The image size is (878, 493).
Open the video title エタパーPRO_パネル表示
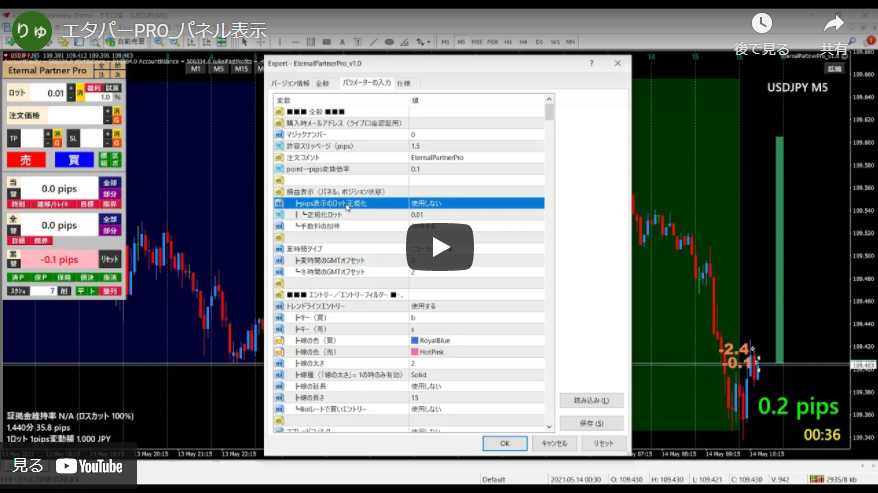(164, 31)
